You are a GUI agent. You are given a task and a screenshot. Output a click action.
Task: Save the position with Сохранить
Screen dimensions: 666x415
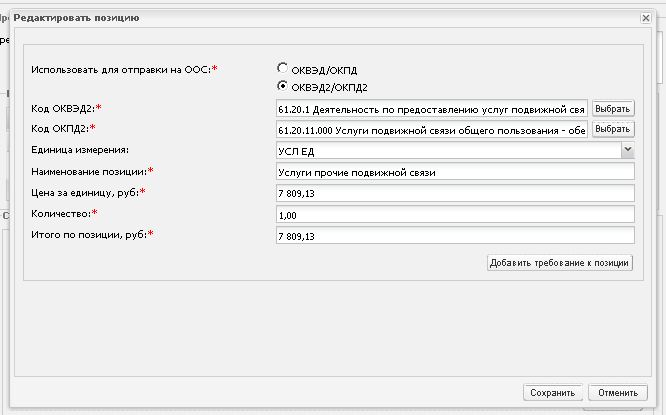click(x=553, y=393)
